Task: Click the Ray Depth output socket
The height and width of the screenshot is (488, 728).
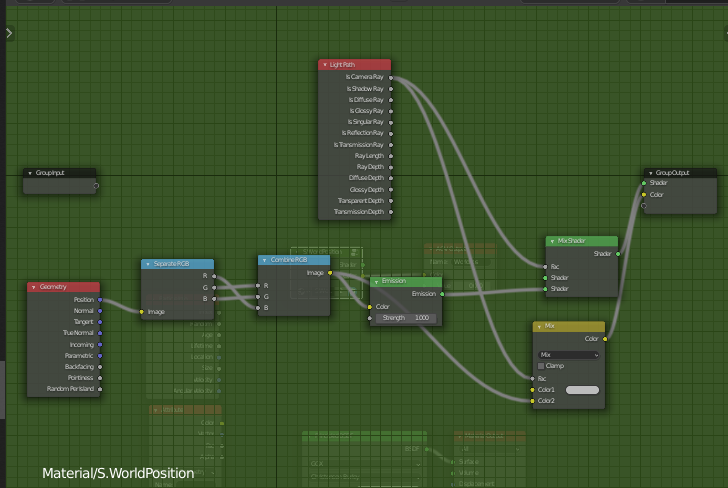Action: [391, 167]
